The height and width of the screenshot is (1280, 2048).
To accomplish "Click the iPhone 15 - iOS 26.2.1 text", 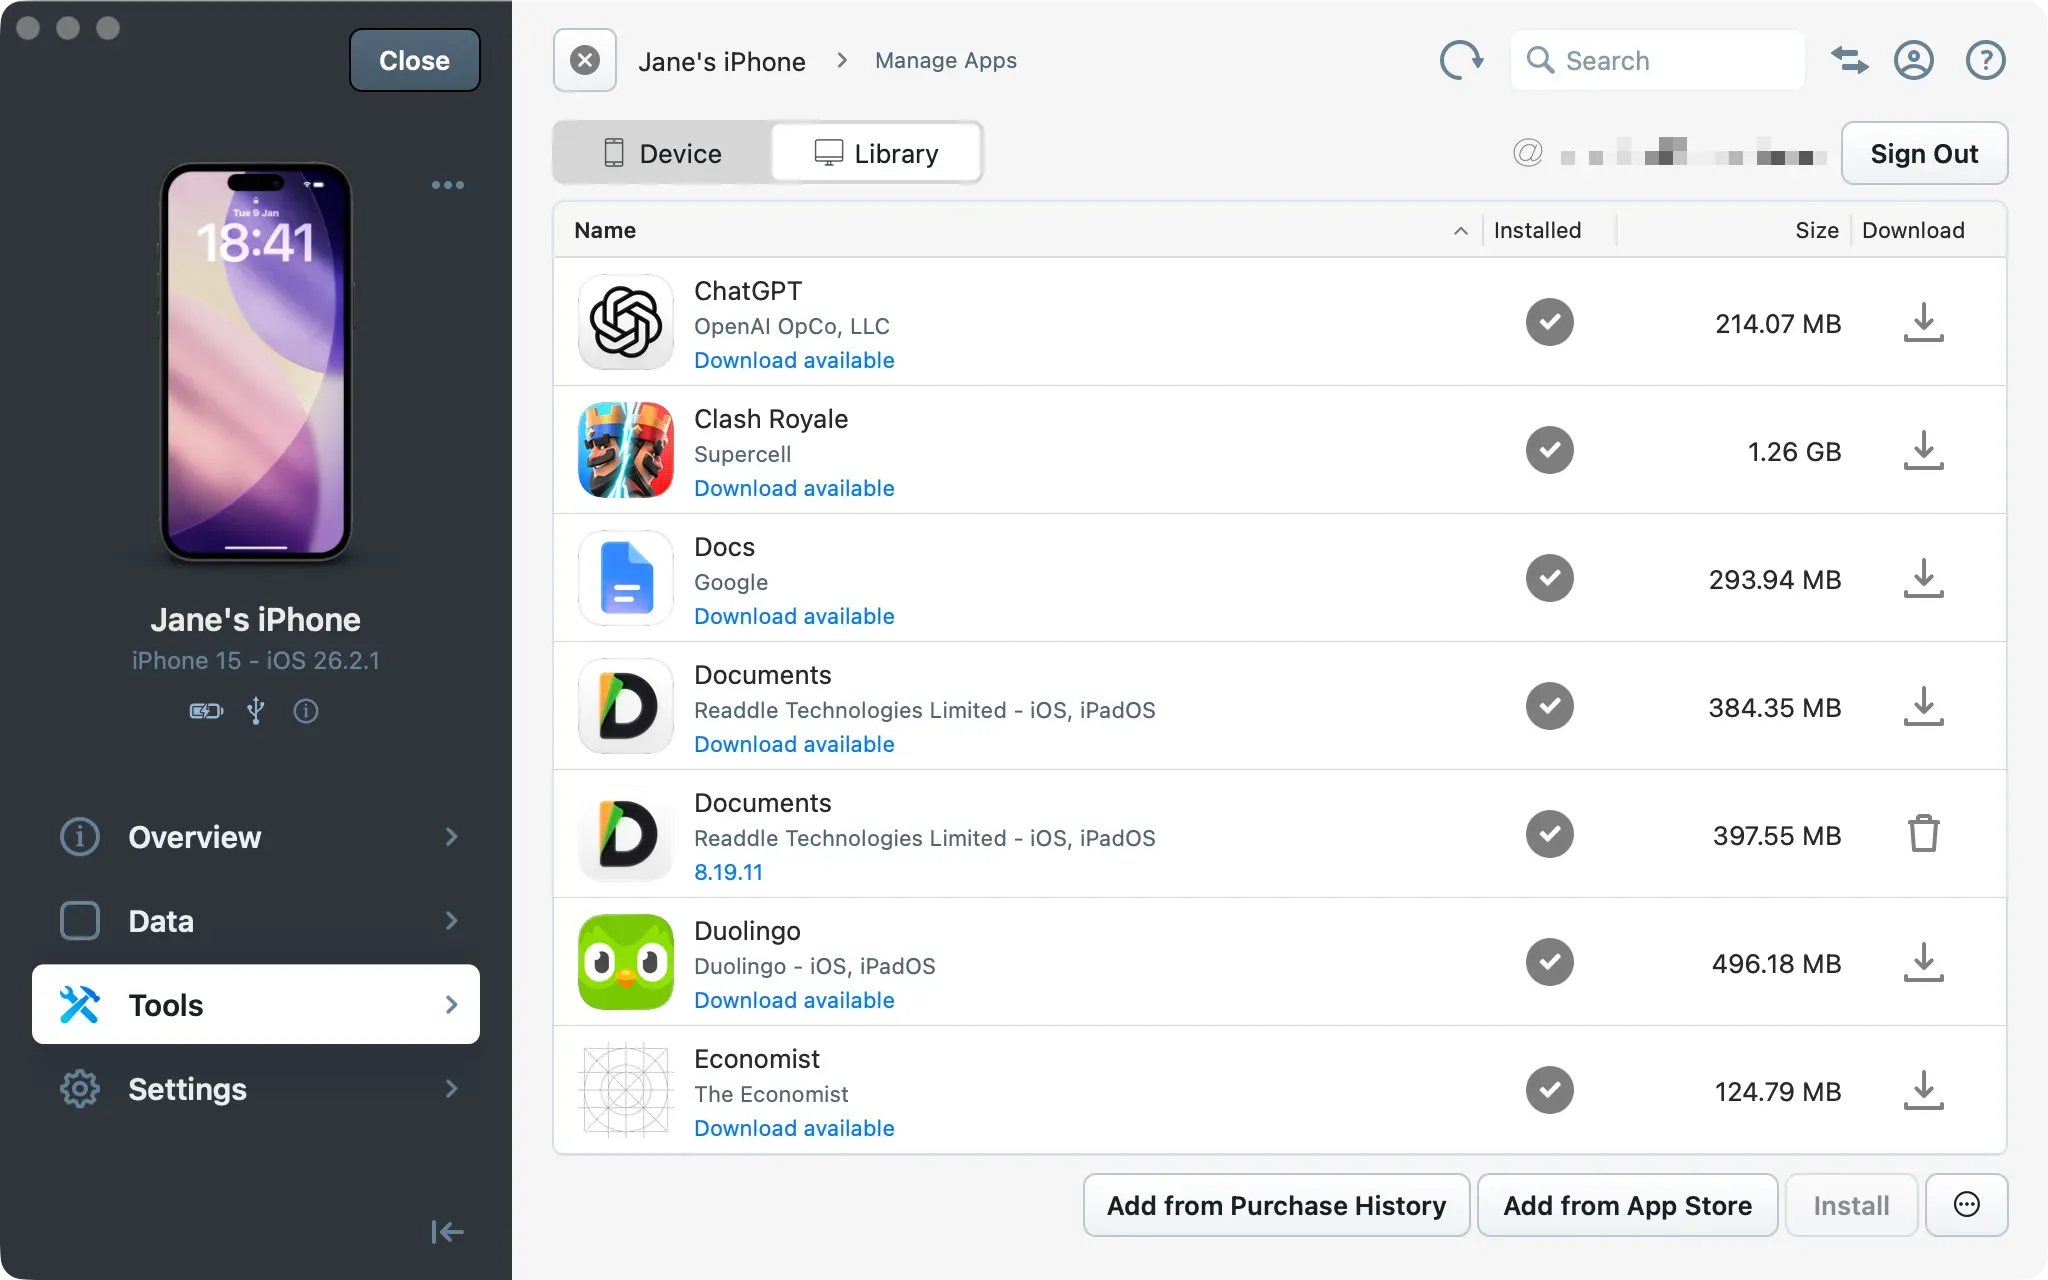I will point(256,661).
